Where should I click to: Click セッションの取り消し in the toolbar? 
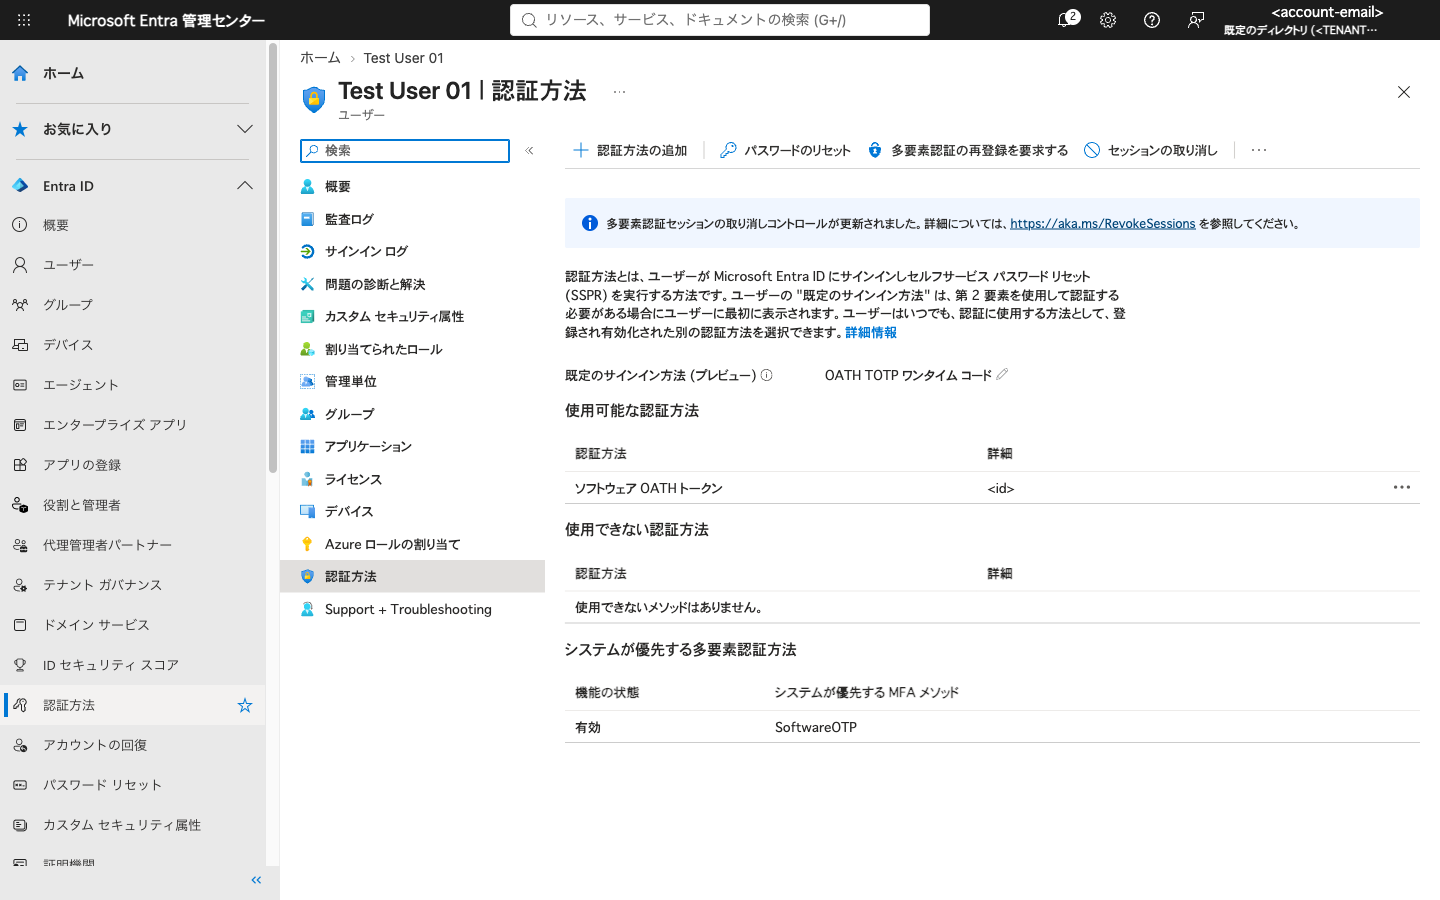[1151, 150]
